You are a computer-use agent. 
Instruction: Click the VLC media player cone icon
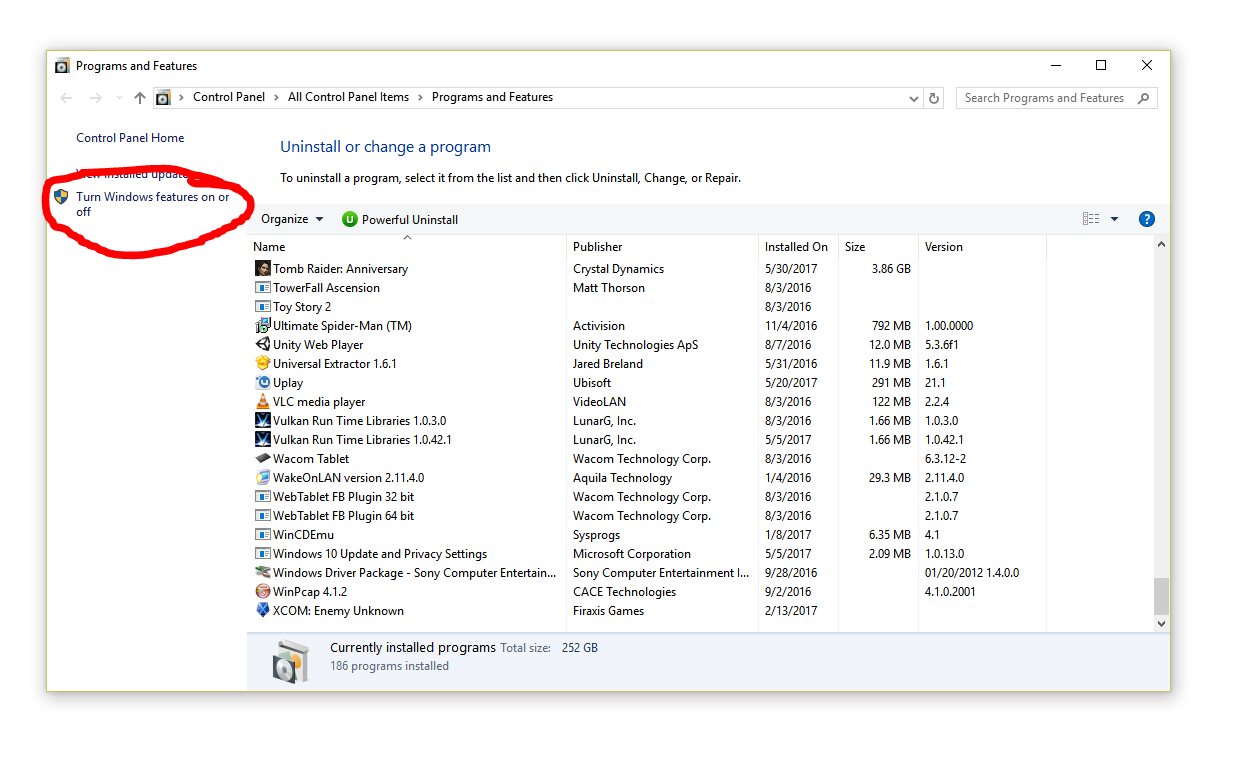(x=263, y=402)
